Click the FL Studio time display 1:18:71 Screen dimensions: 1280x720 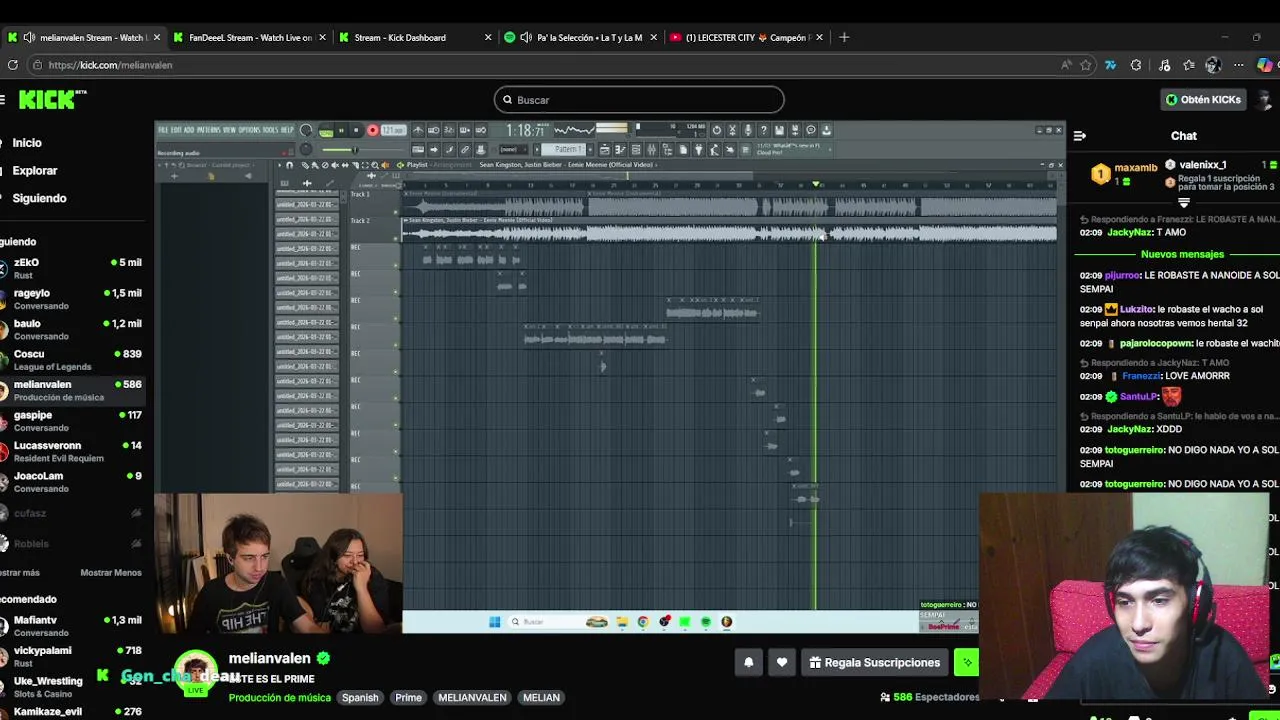(x=525, y=131)
